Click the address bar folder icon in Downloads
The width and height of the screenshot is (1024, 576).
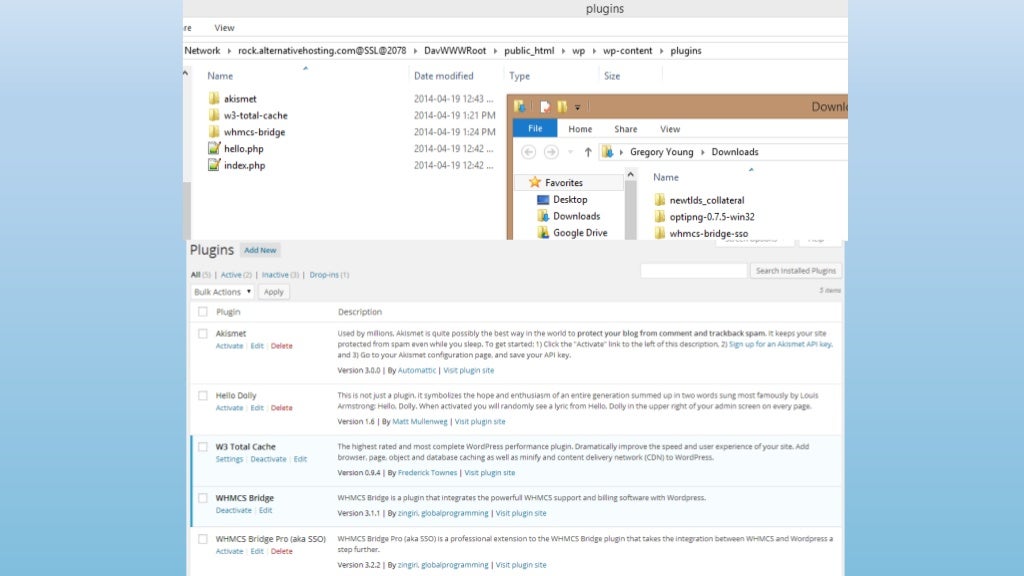coord(607,152)
